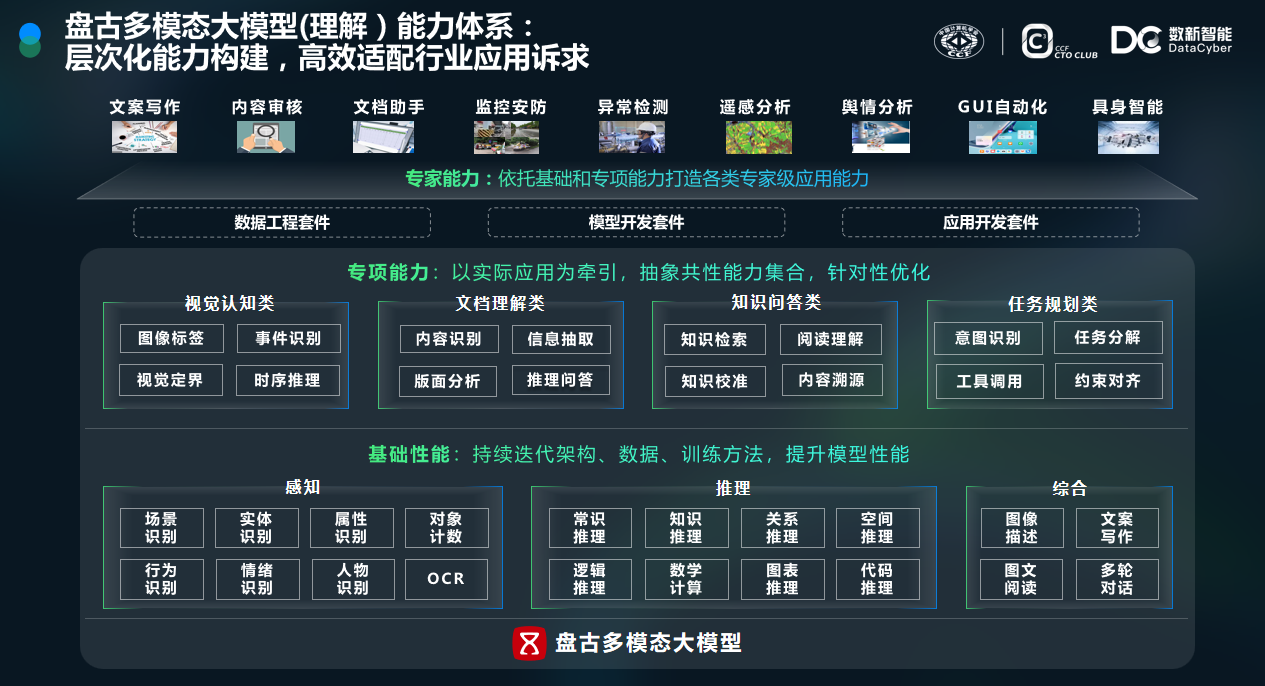
Task: Click the 遥感分析 thumbnail image
Action: pos(758,137)
